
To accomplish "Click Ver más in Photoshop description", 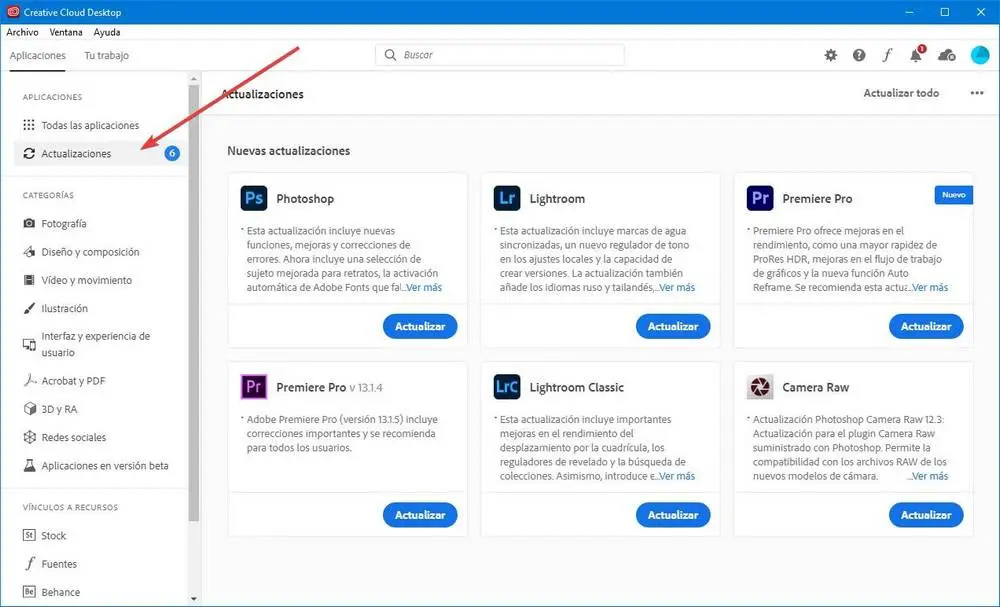I will tap(423, 288).
